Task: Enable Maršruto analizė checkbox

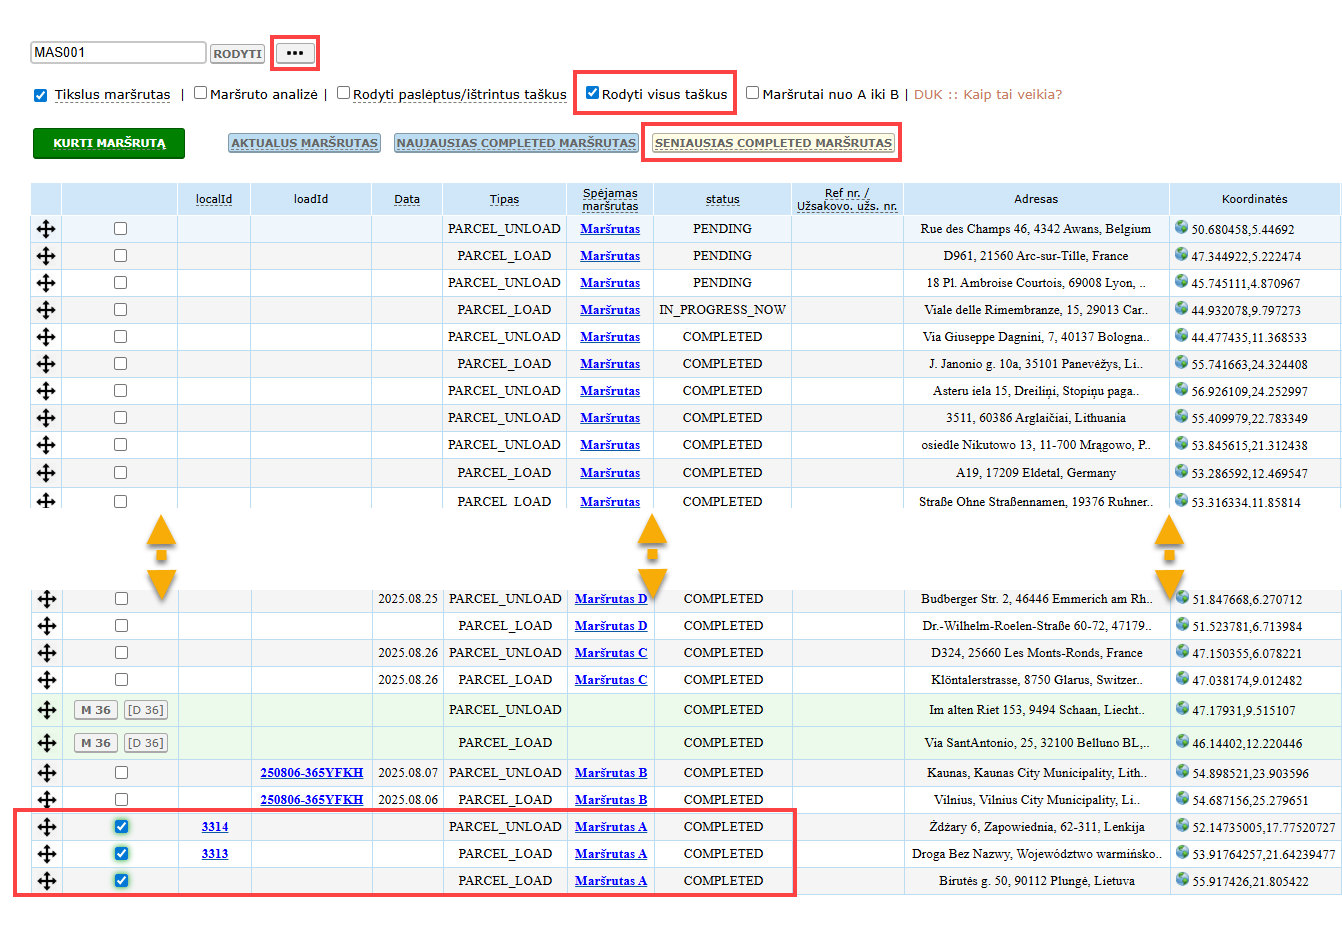Action: (x=200, y=93)
